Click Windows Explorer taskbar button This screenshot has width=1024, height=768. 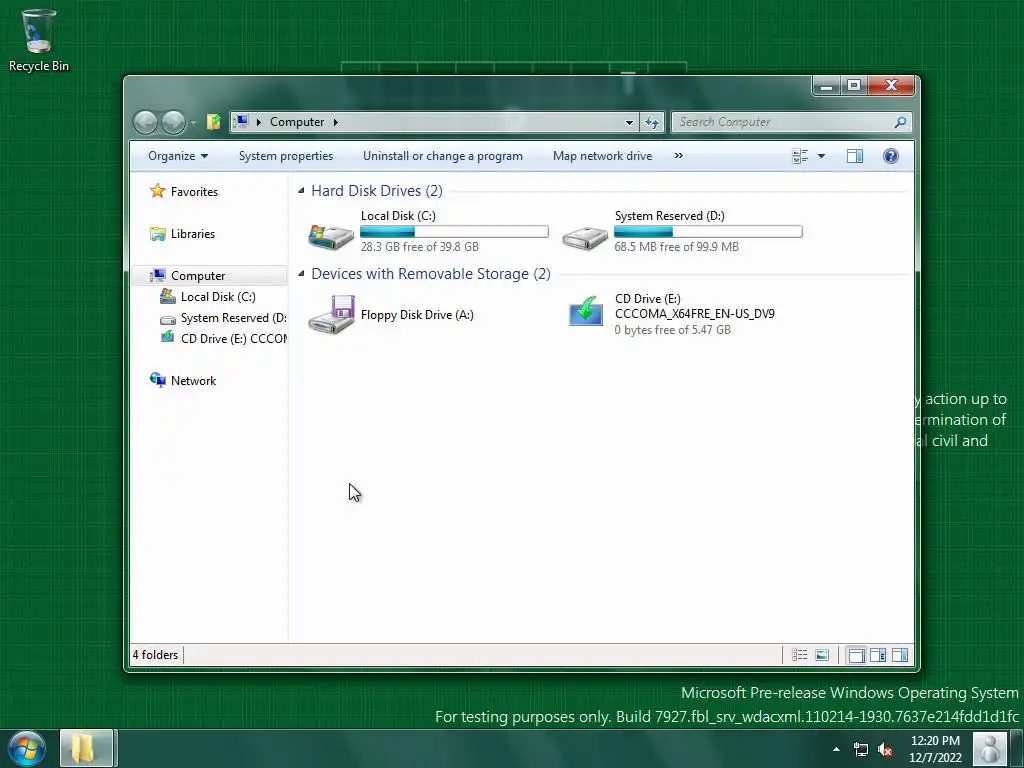tap(88, 748)
